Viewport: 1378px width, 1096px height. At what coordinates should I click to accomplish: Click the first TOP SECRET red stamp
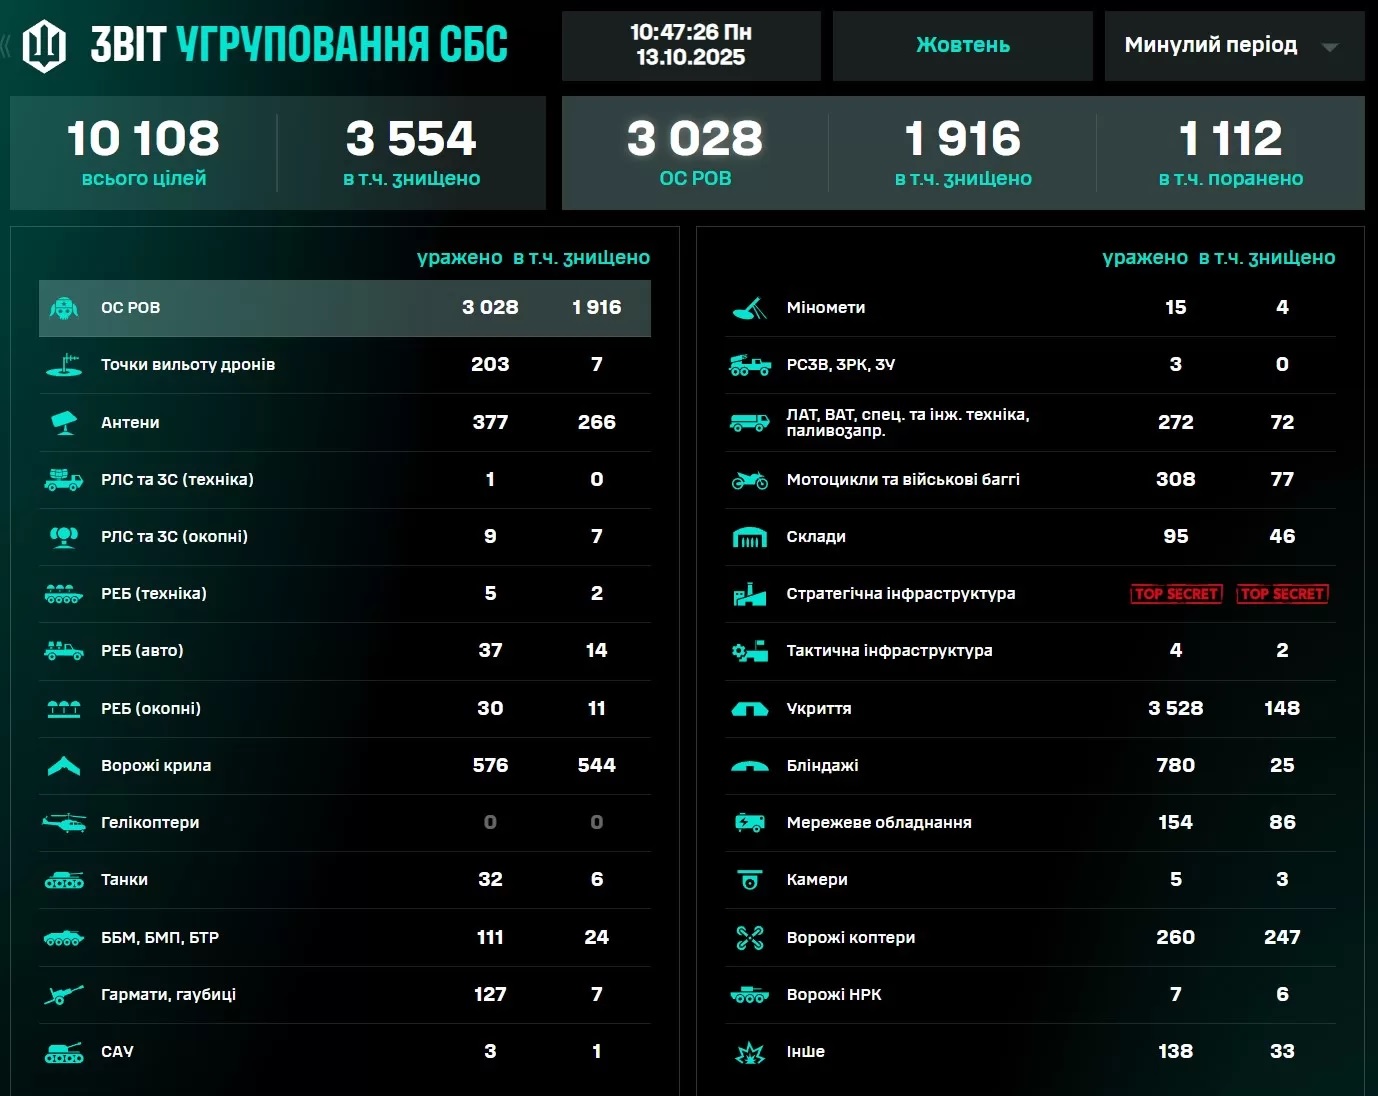(1176, 594)
